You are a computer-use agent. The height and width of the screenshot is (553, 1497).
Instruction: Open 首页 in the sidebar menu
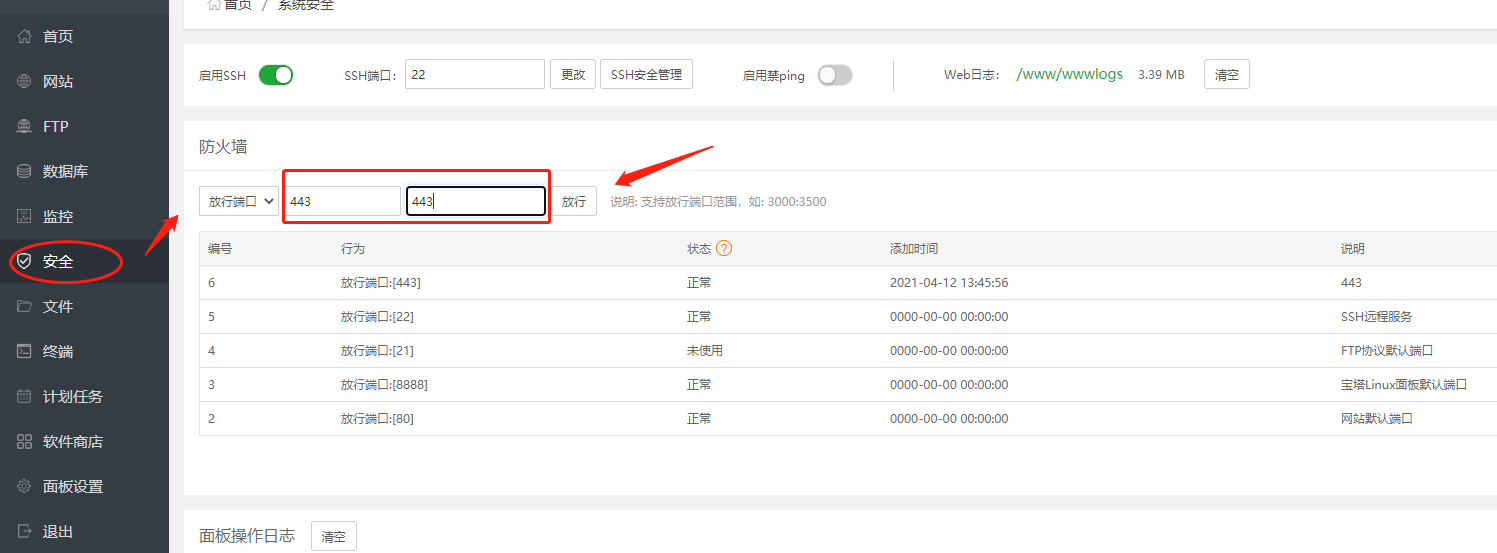click(x=58, y=36)
